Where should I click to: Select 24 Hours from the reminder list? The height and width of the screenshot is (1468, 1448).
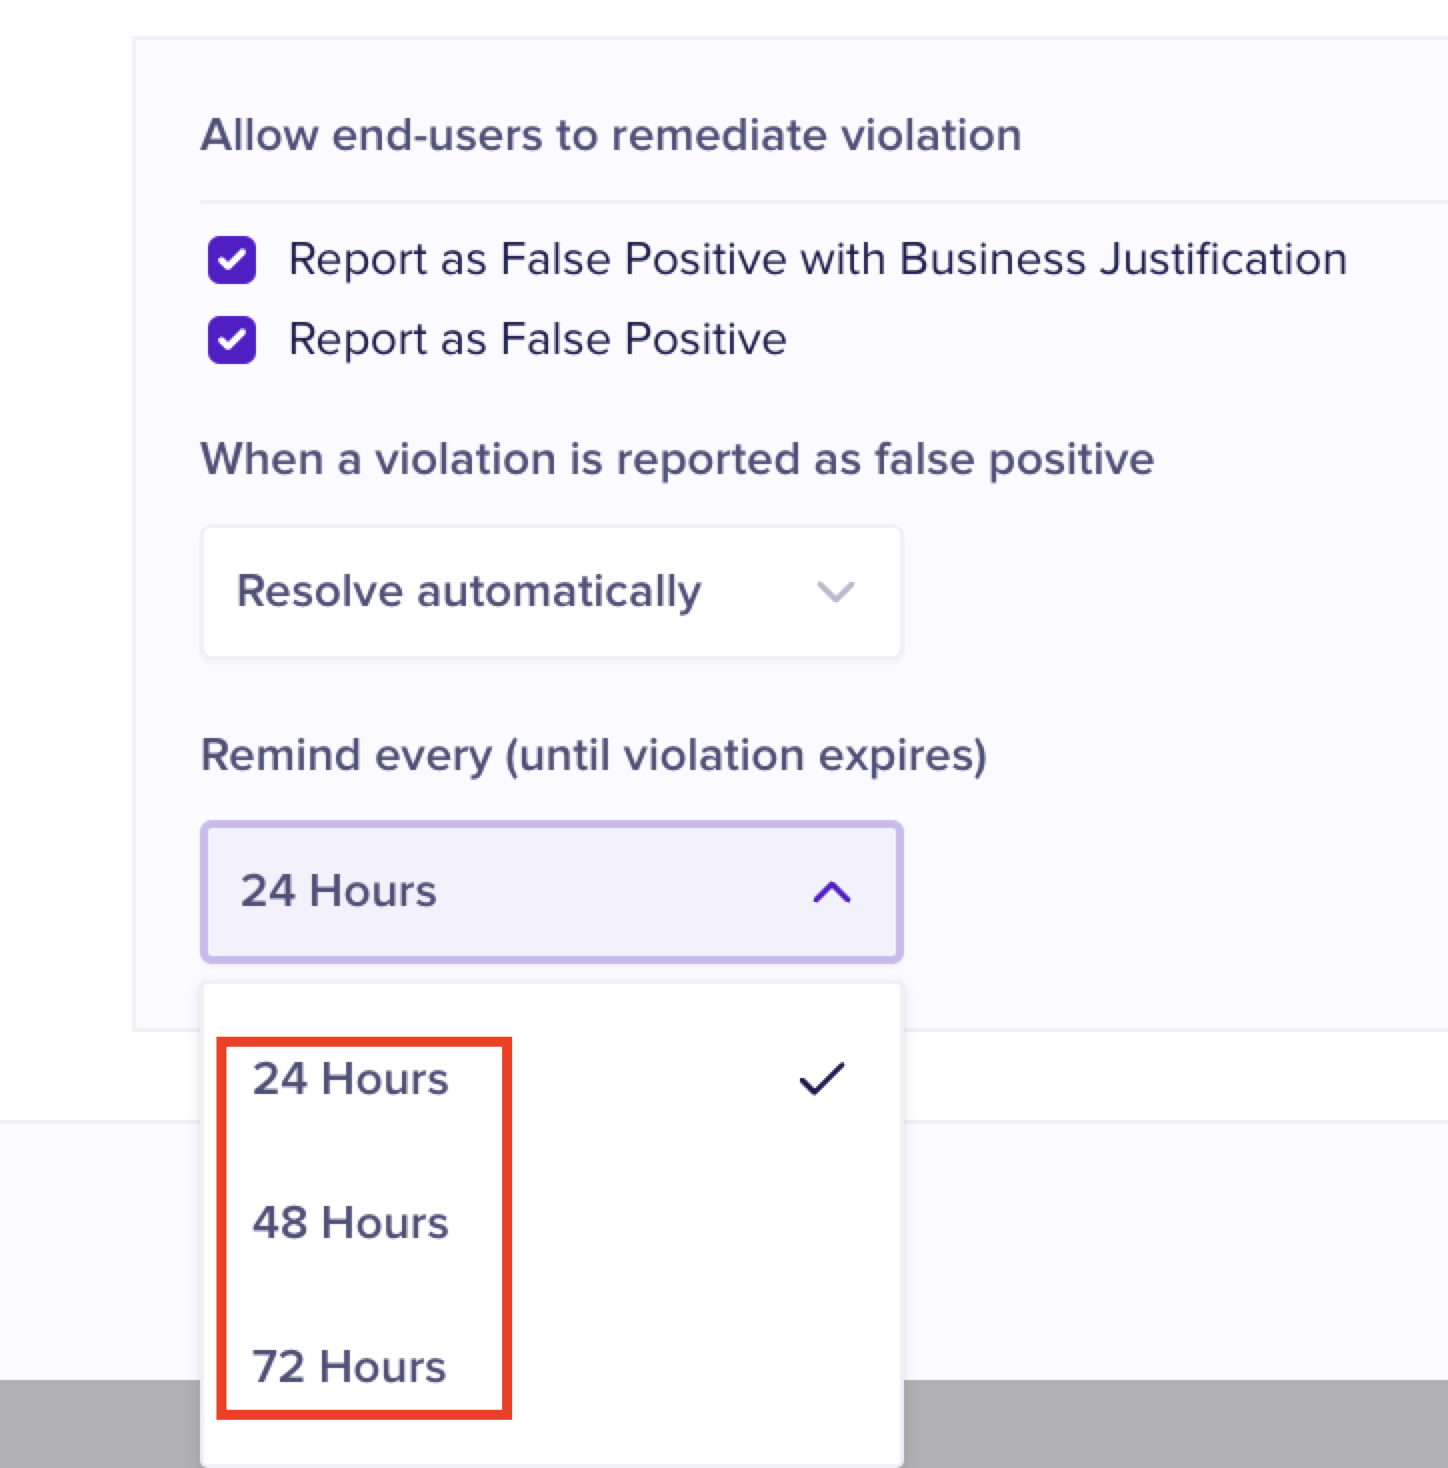(350, 1079)
